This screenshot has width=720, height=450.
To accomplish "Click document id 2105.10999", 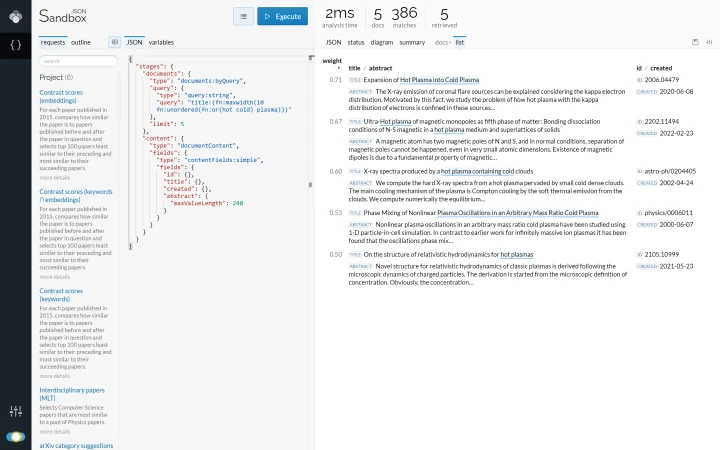I will tap(662, 254).
